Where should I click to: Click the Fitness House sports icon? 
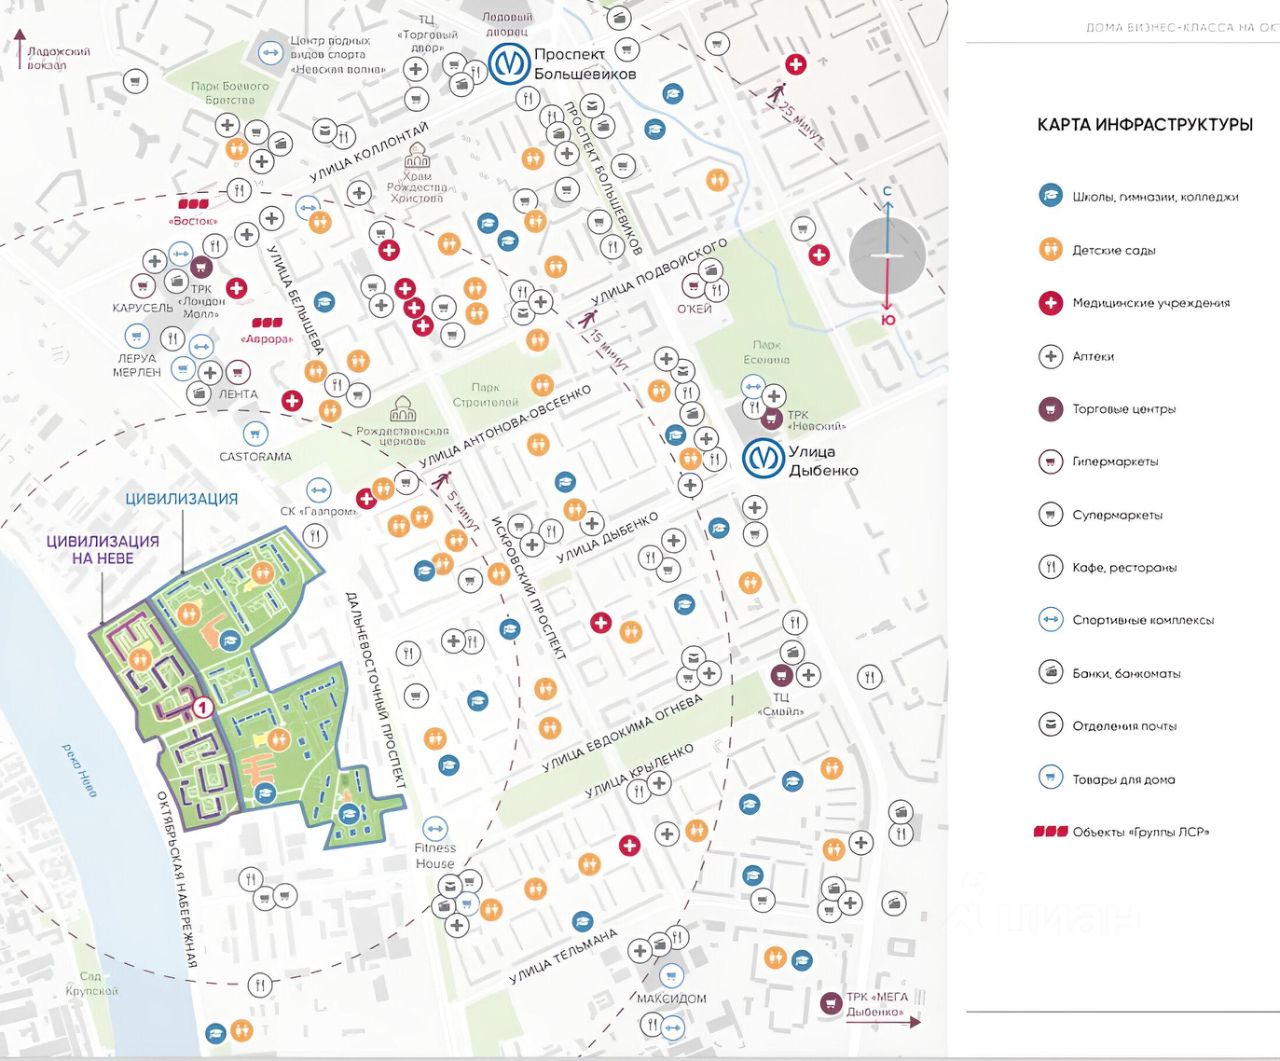pos(434,828)
